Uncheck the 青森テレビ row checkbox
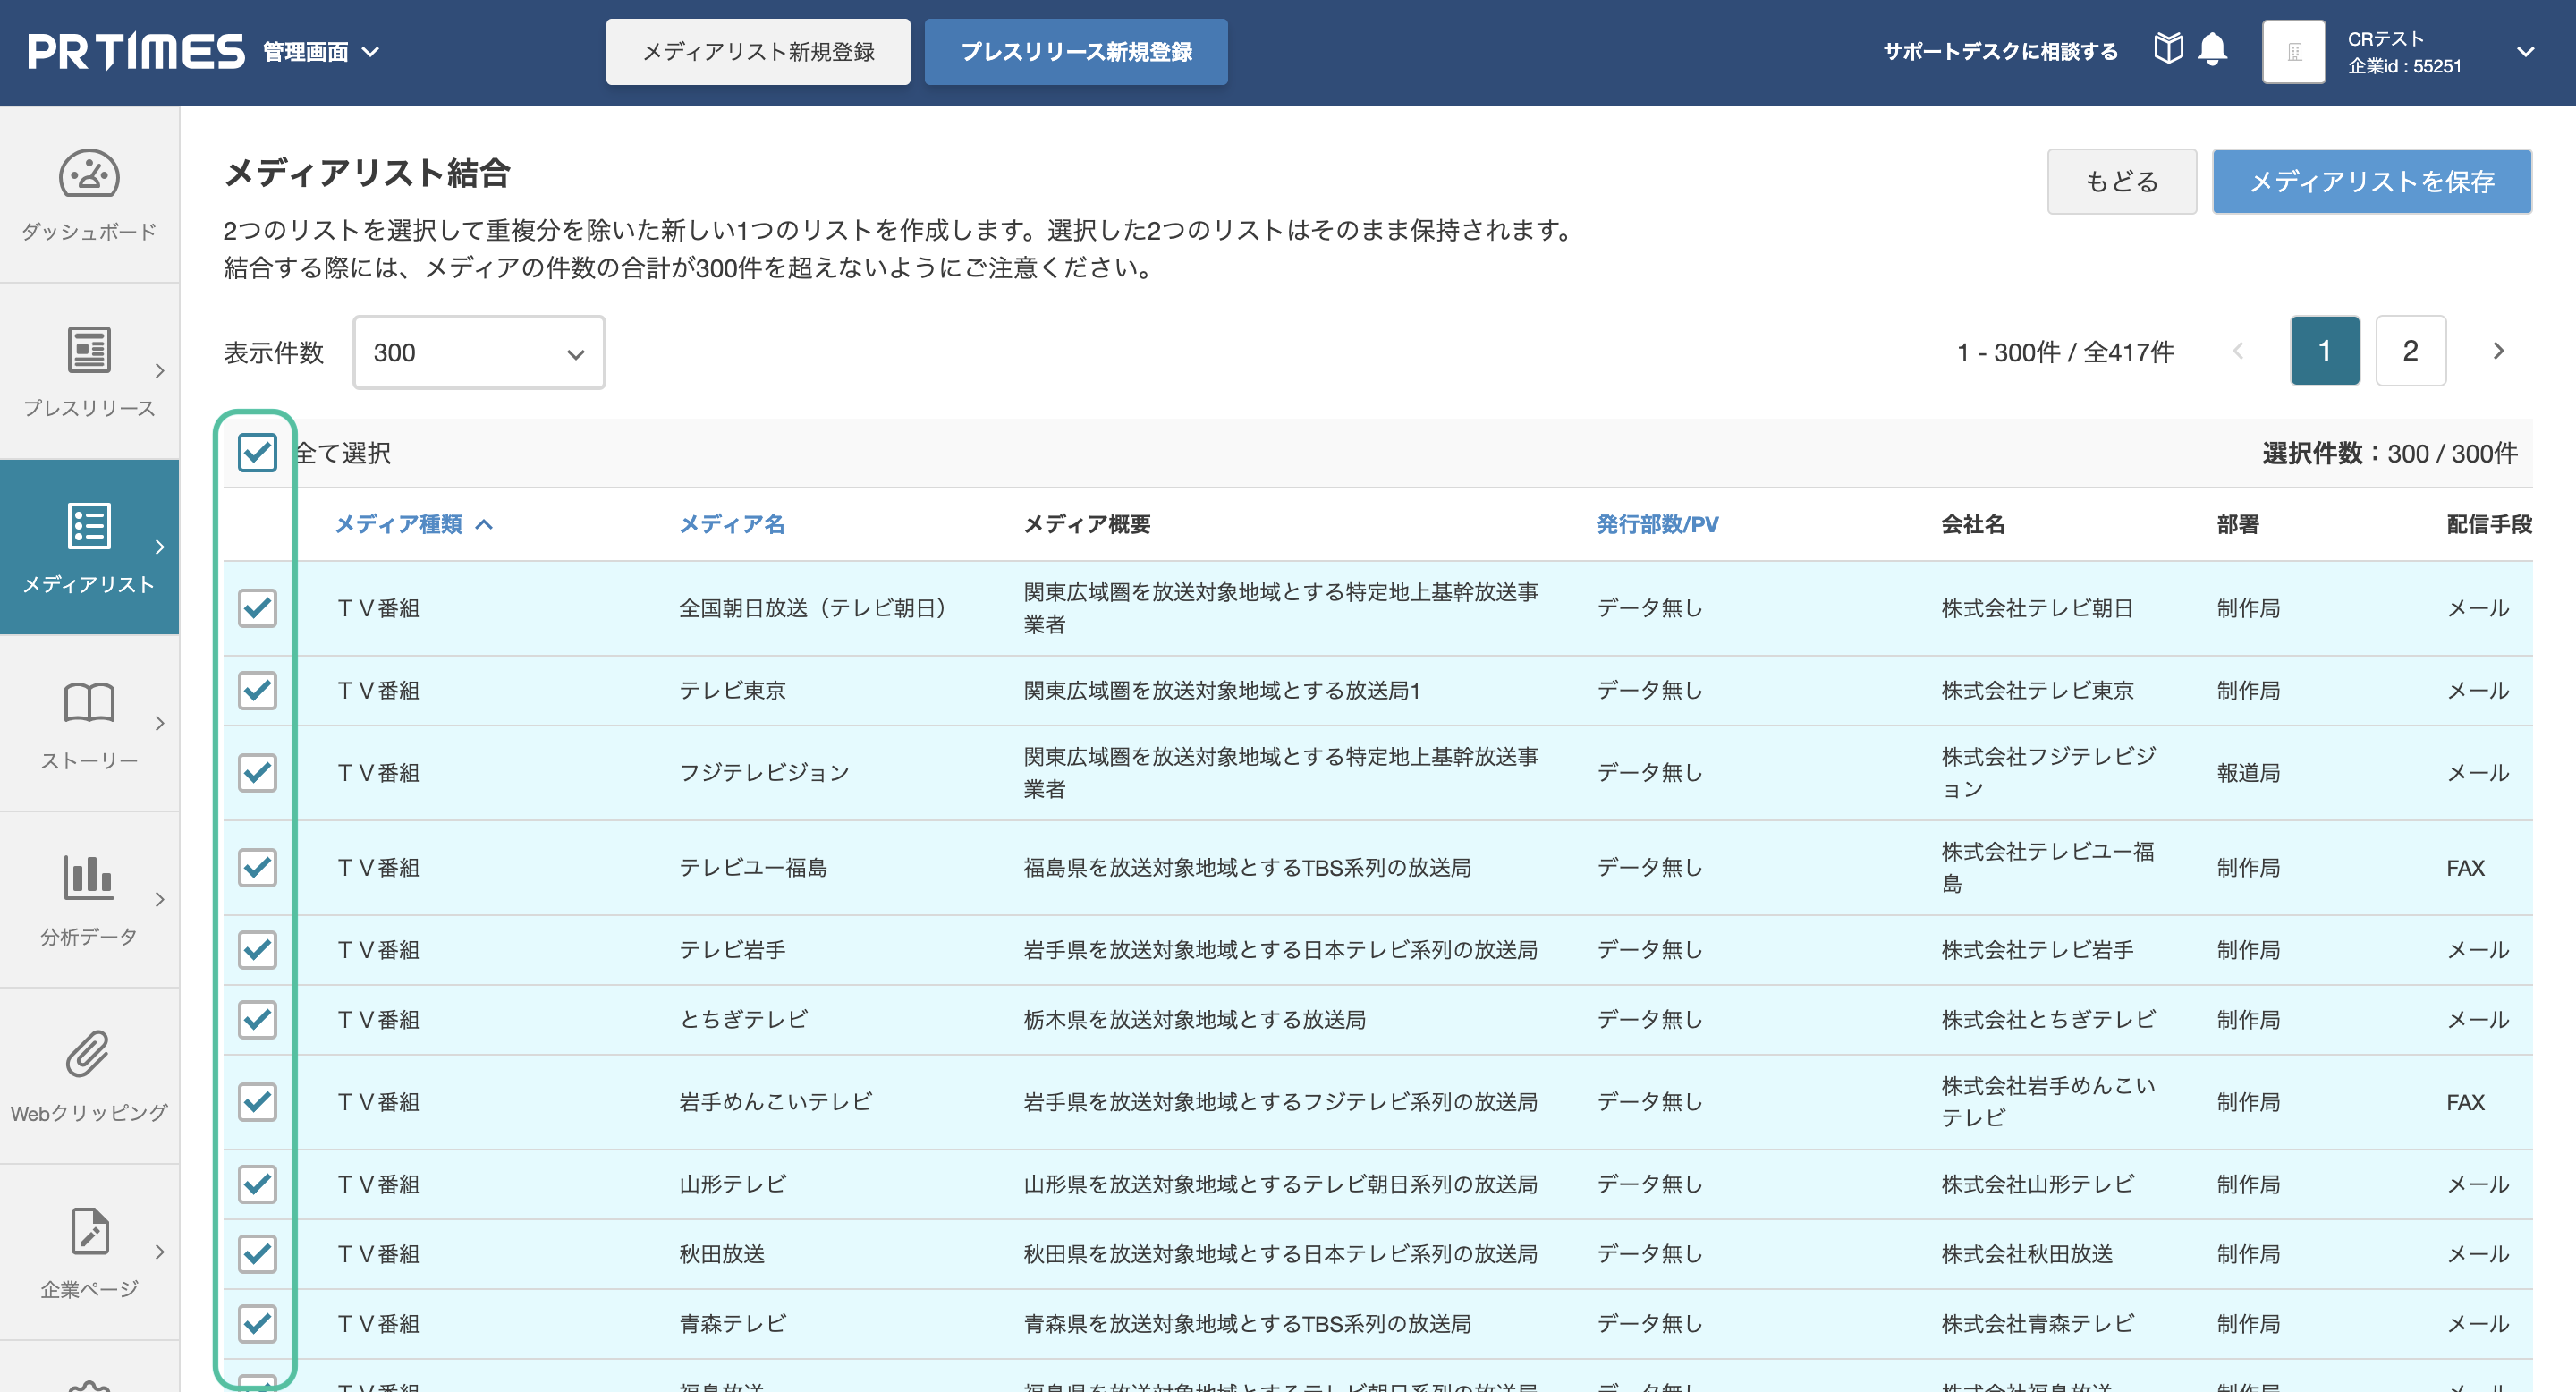Viewport: 2576px width, 1392px height. point(257,1323)
